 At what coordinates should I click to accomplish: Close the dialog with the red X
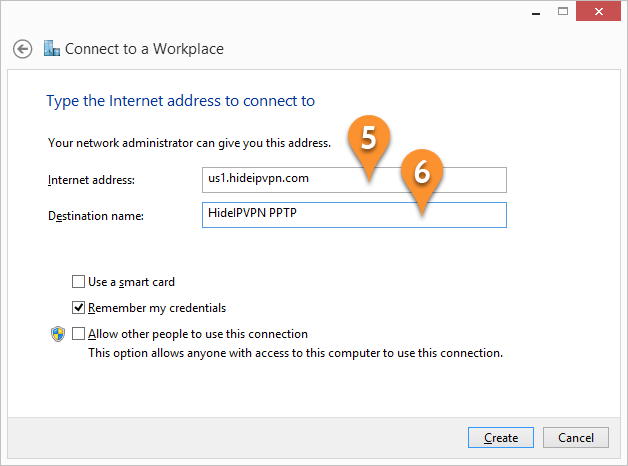(x=598, y=11)
